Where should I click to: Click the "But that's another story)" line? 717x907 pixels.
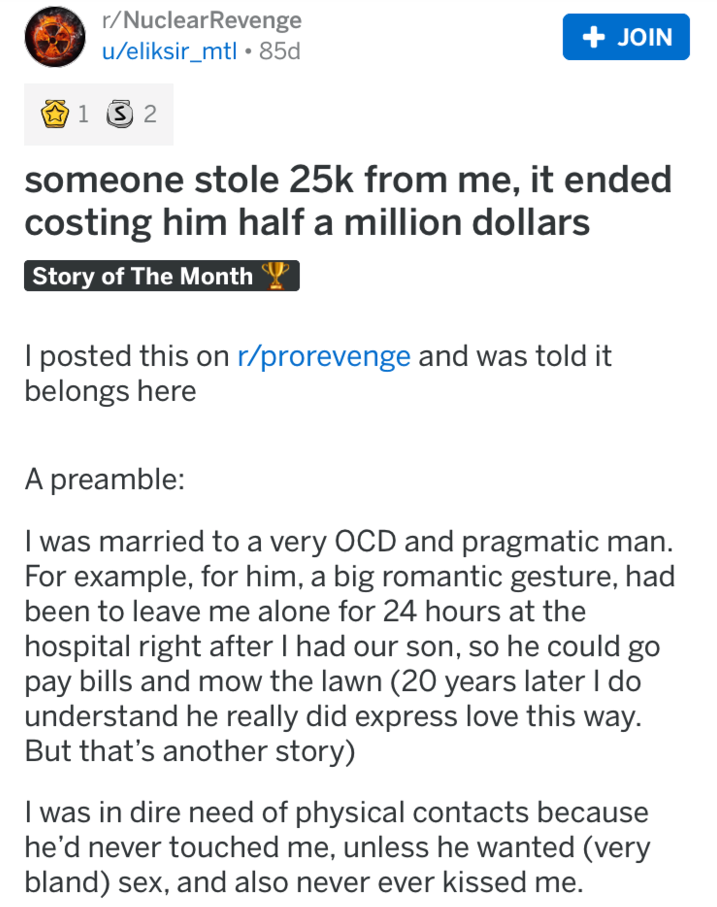click(189, 752)
